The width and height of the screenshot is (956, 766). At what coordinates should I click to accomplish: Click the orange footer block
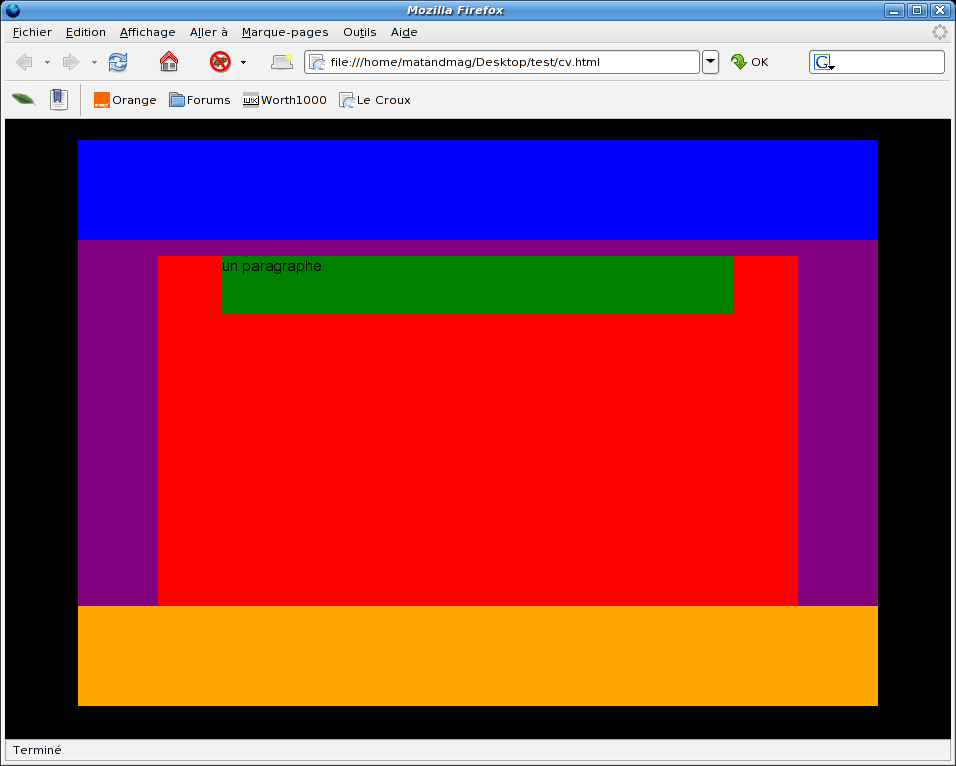(477, 656)
